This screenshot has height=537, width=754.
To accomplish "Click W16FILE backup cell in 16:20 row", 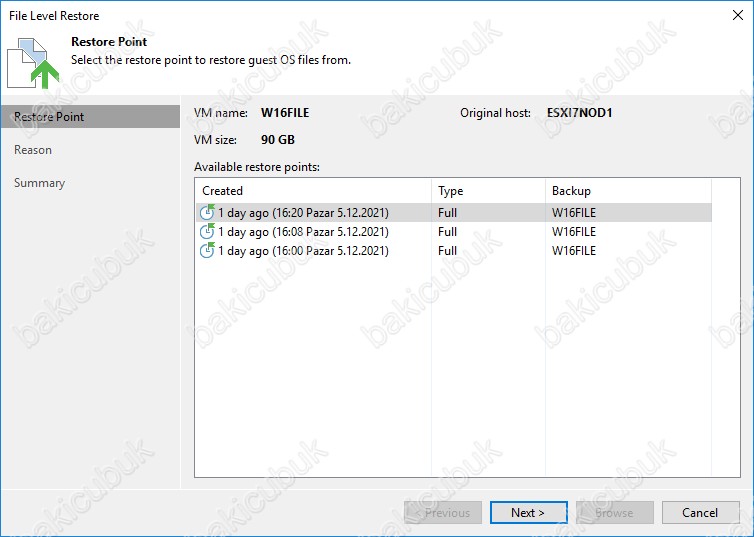I will click(574, 212).
